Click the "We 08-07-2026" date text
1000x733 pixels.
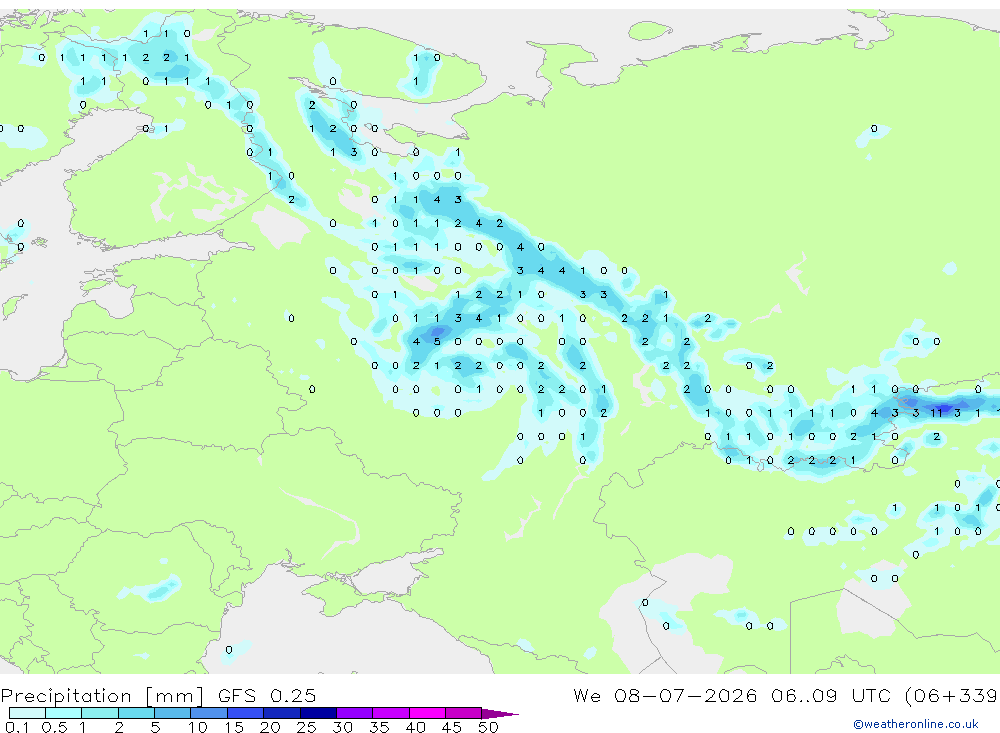coord(665,695)
